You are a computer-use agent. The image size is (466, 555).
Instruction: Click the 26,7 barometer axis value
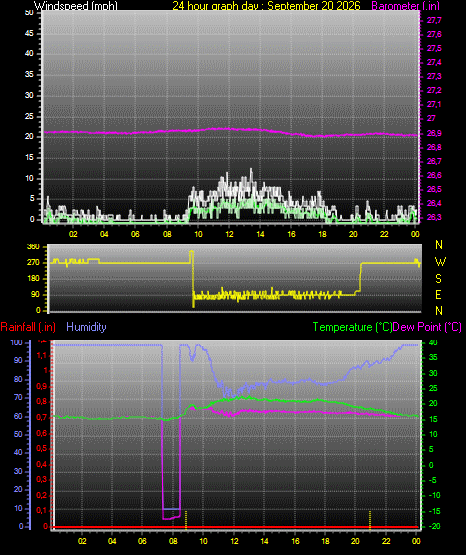click(434, 161)
